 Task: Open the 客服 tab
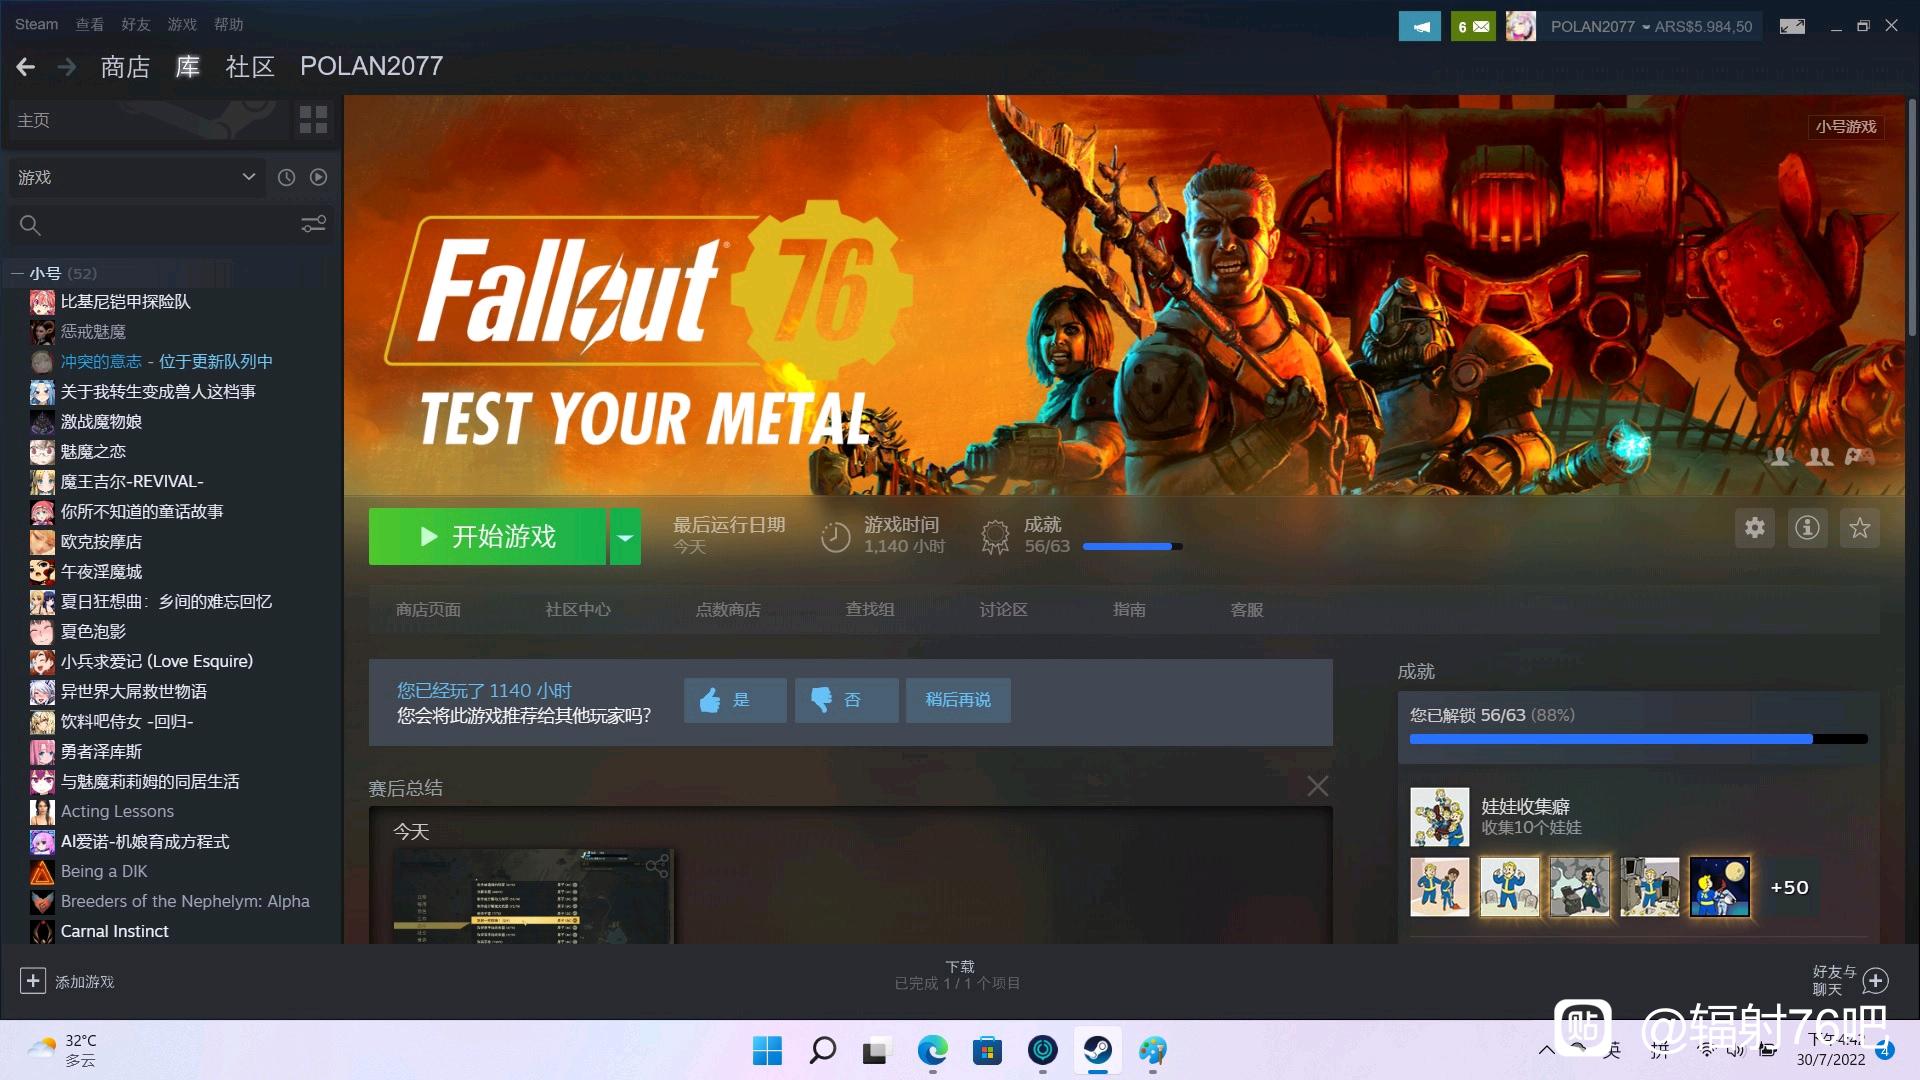click(1247, 610)
